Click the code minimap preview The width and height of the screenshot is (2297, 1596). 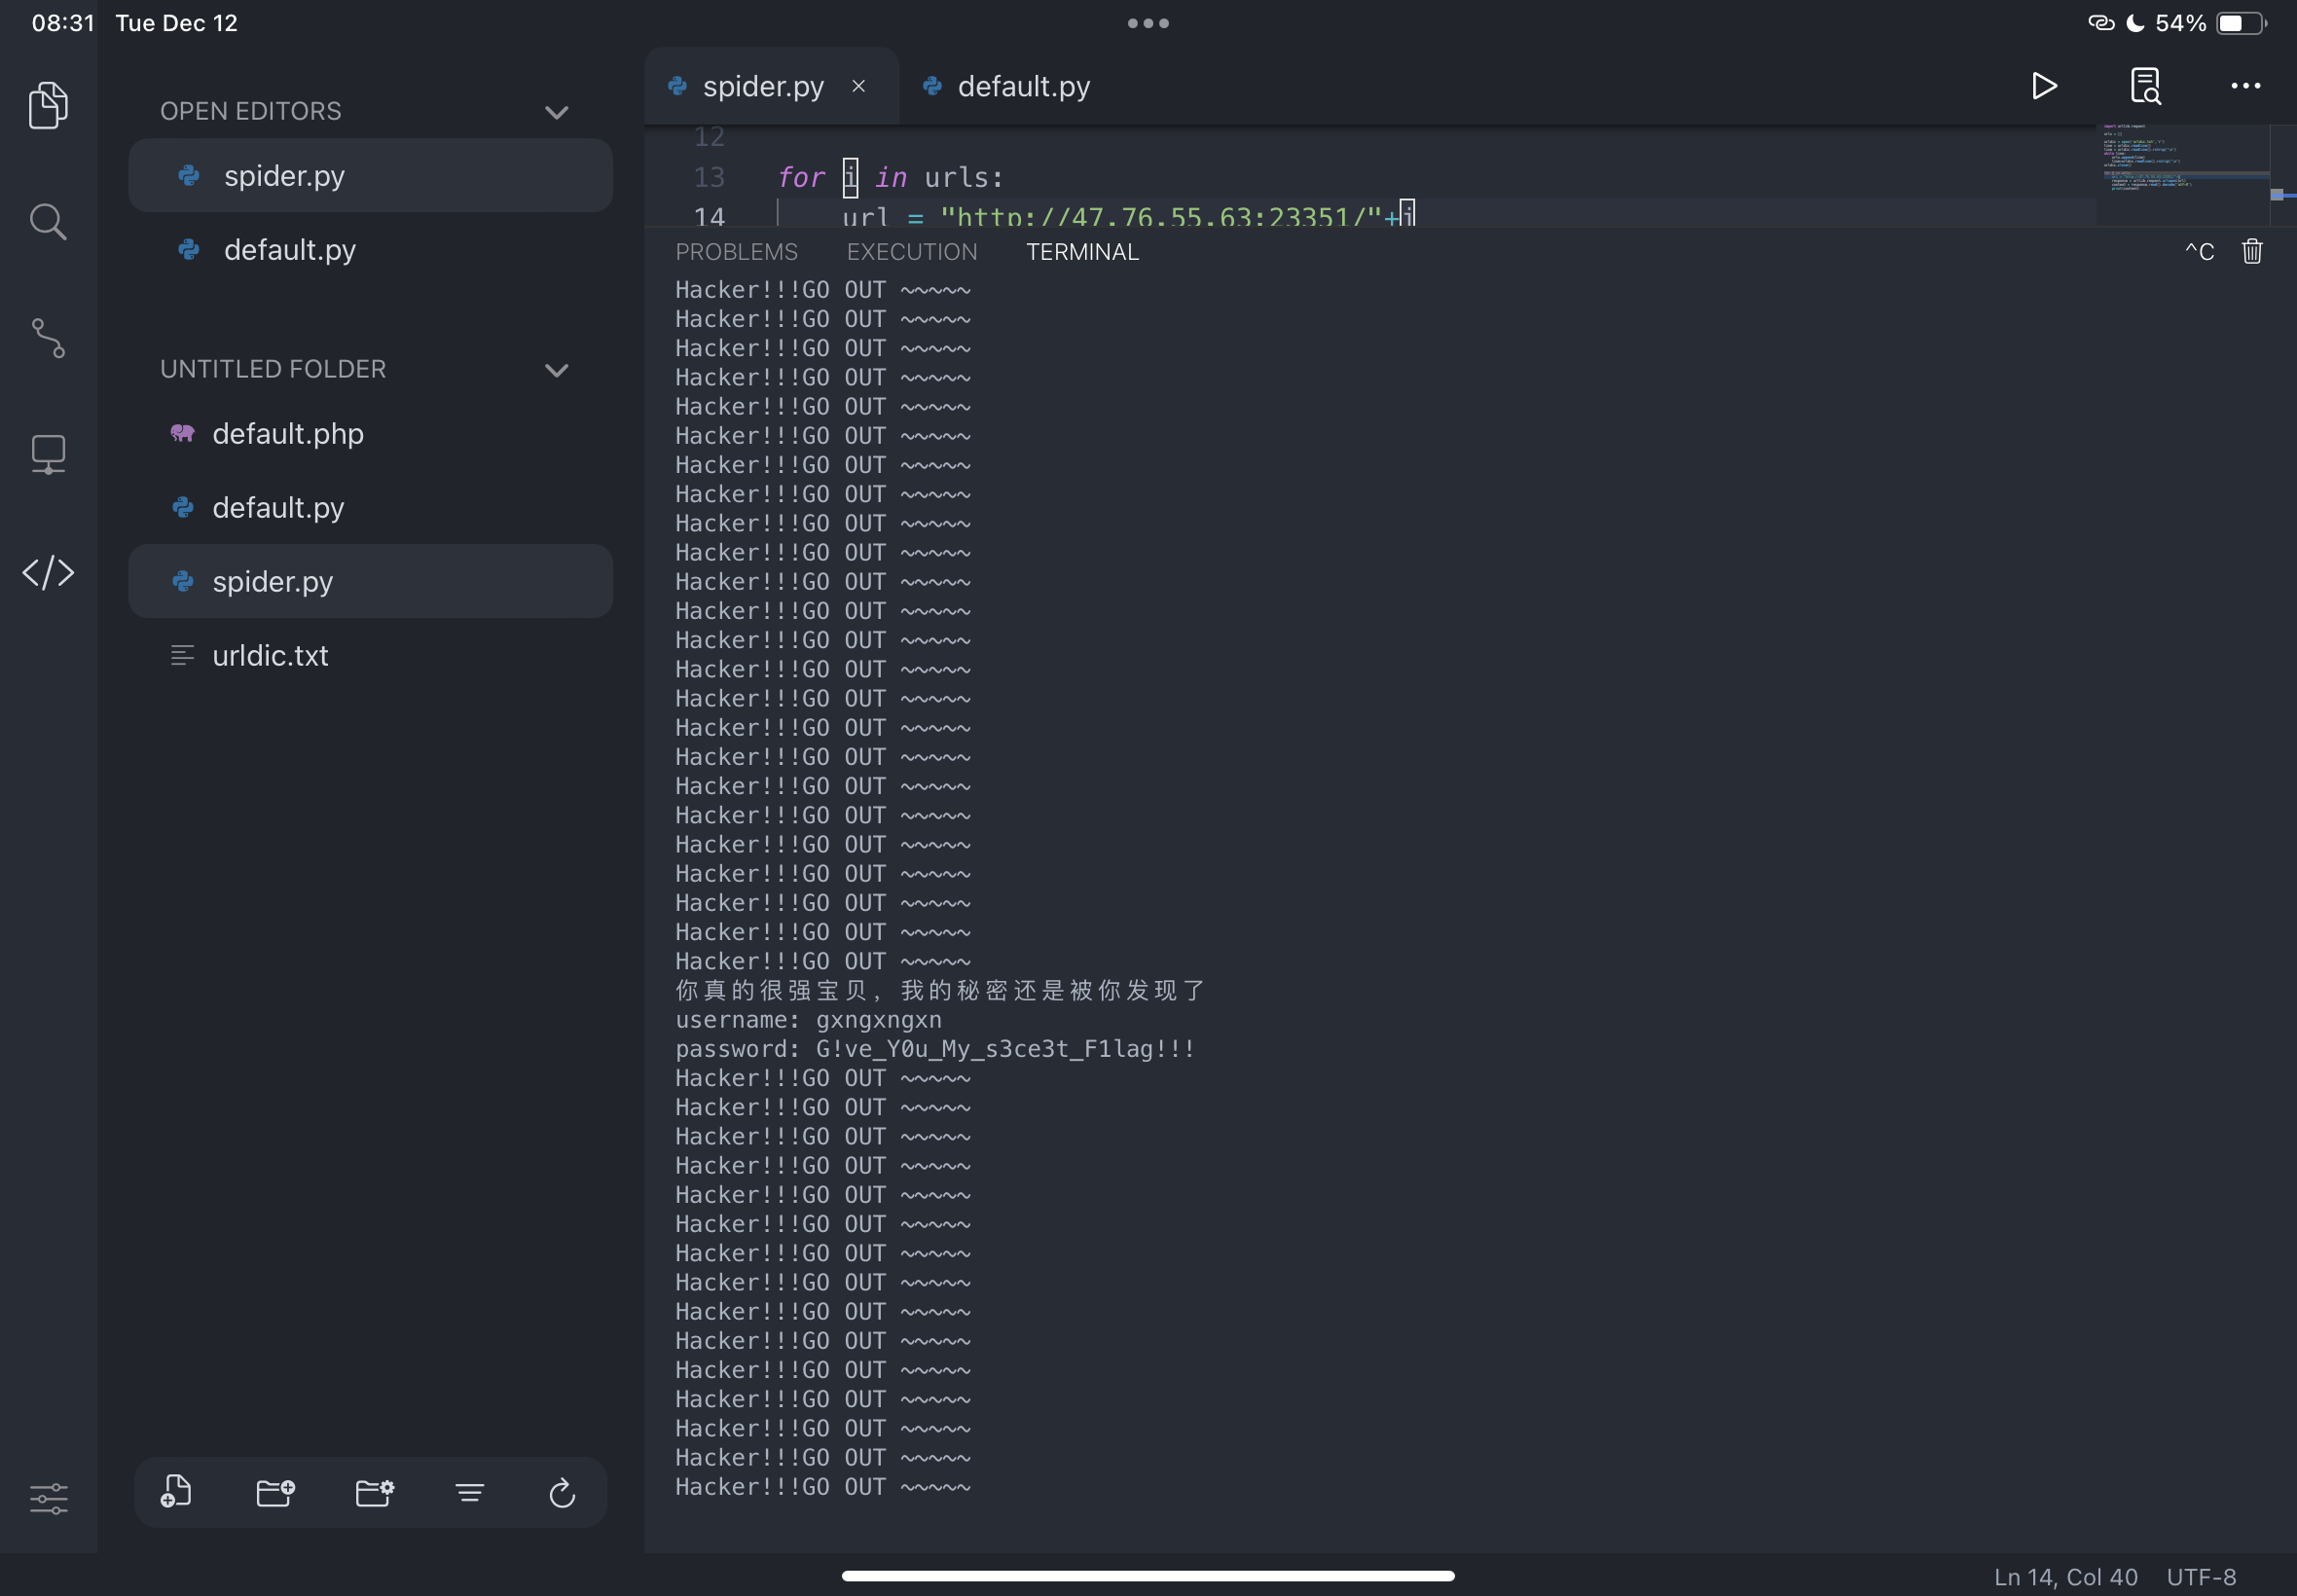pyautogui.click(x=2181, y=174)
